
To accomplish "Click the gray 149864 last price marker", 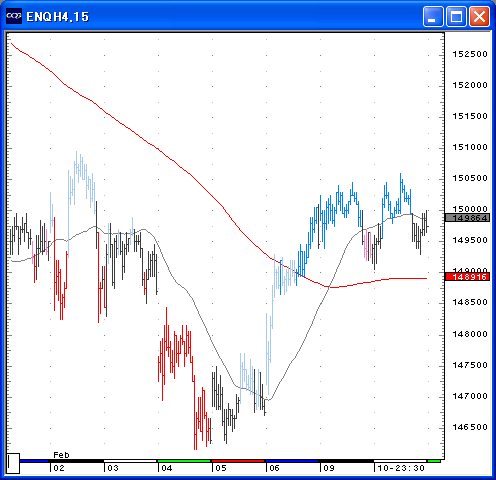I will (x=467, y=218).
